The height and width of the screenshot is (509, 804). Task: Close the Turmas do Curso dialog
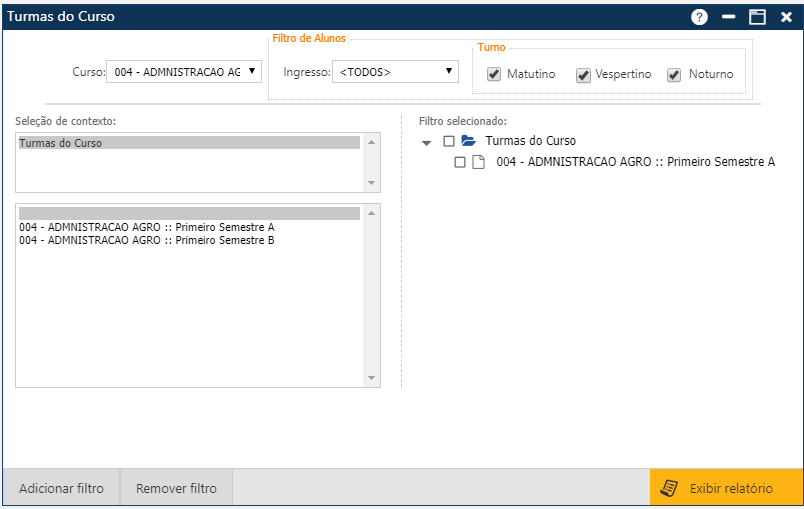click(786, 17)
